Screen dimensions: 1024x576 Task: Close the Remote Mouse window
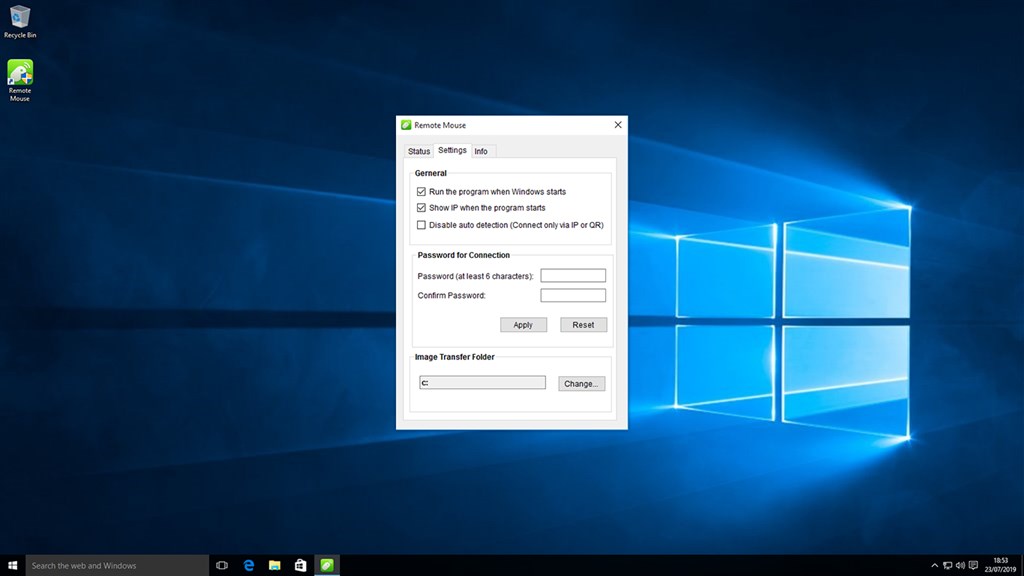(618, 125)
